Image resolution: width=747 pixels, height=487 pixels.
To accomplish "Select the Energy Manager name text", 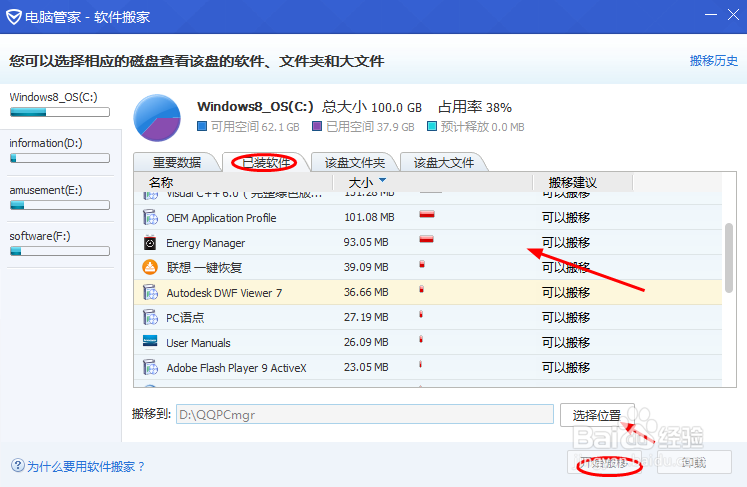I will [205, 243].
